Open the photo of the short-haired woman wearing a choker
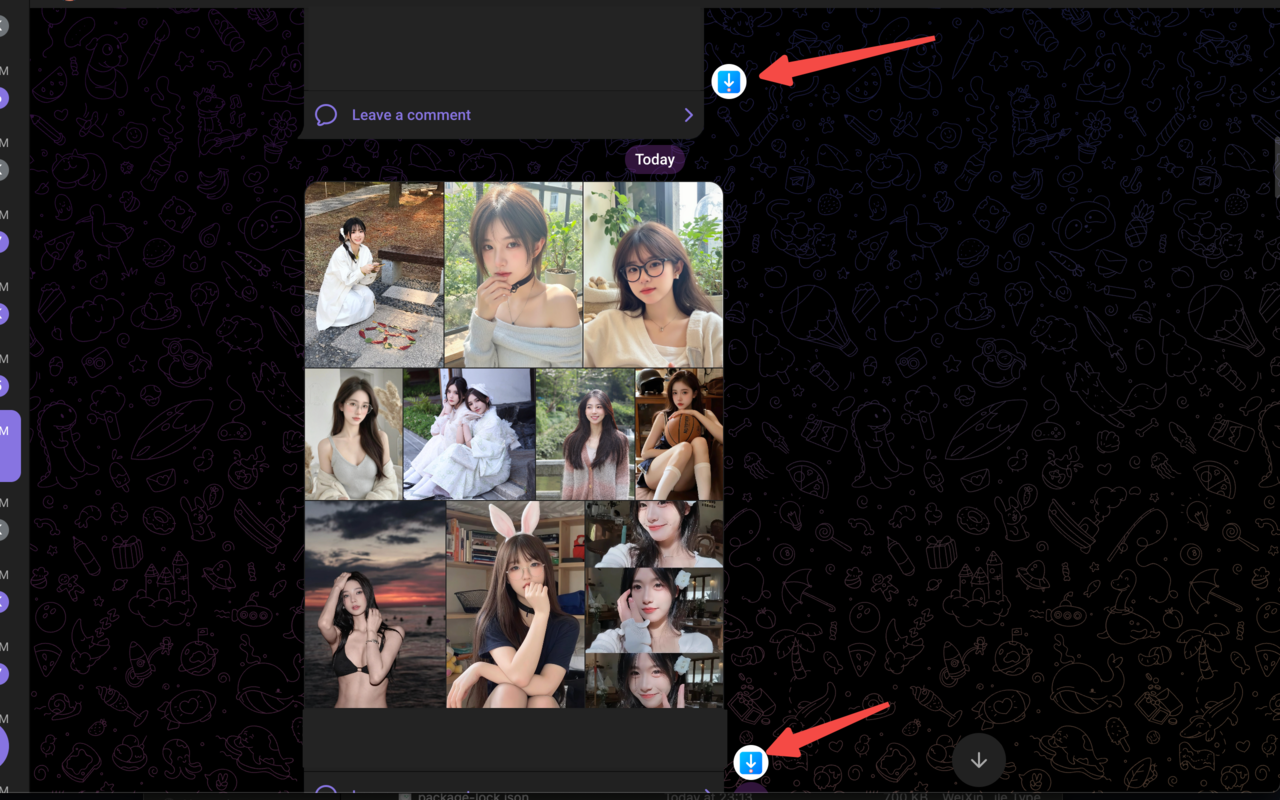Viewport: 1280px width, 800px height. (x=514, y=274)
